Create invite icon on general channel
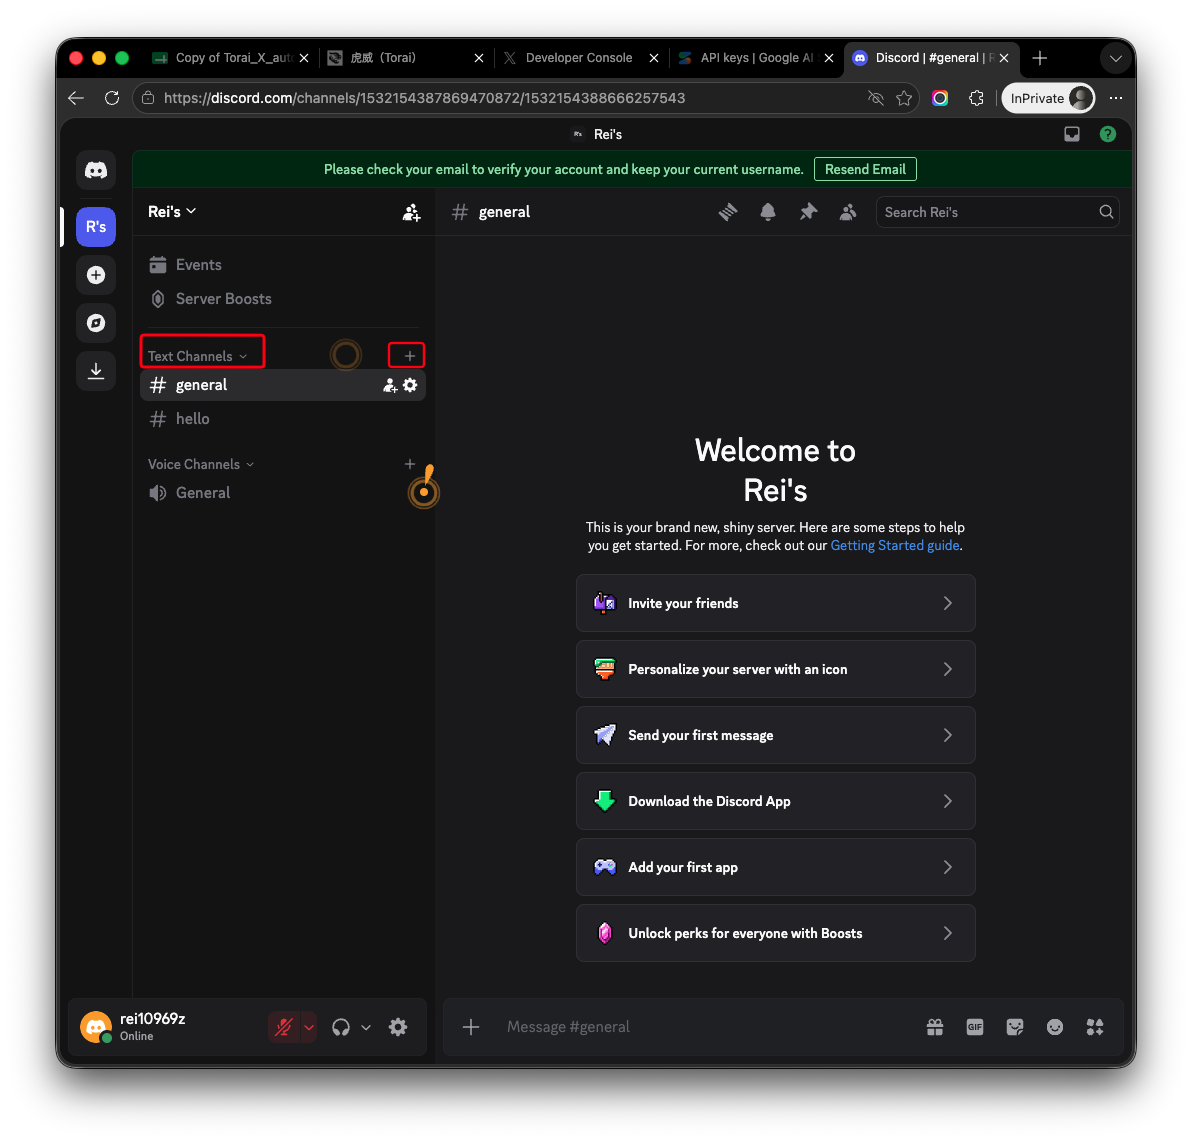 pos(390,385)
